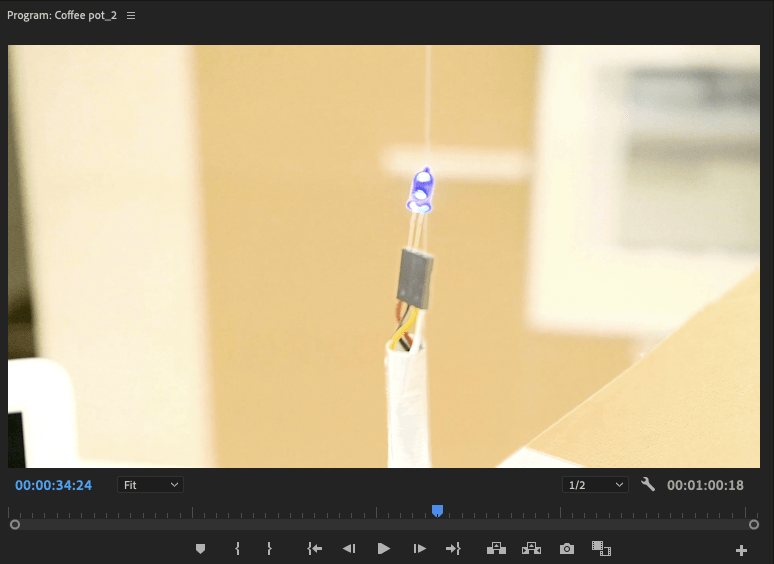Click the Extract button
774x564 pixels.
click(x=531, y=548)
